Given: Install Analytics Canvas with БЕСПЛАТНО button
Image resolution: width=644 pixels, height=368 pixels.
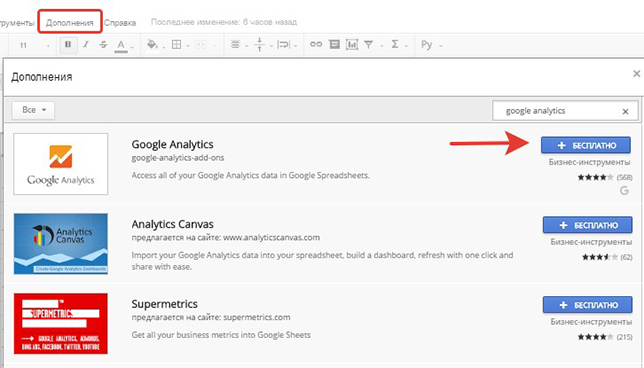Looking at the screenshot, I should tap(587, 225).
